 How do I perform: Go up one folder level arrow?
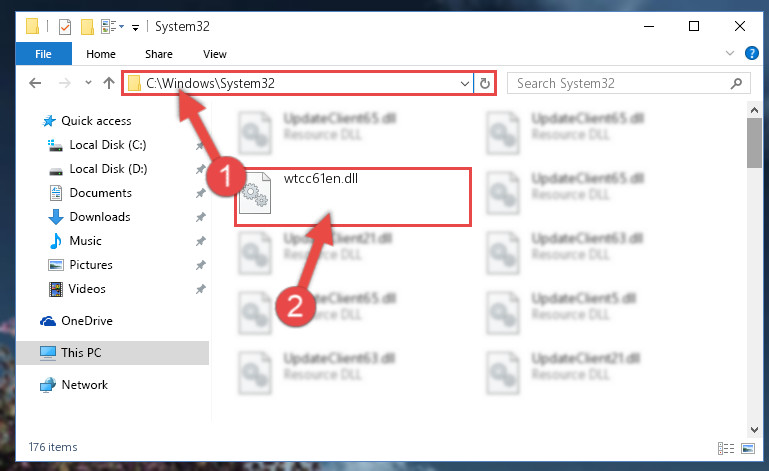click(x=109, y=83)
